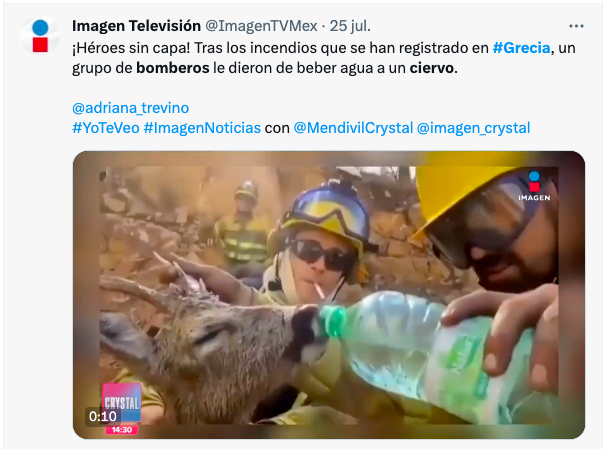
Task: Click the IMAGEN watermark logo in video
Action: tap(534, 186)
